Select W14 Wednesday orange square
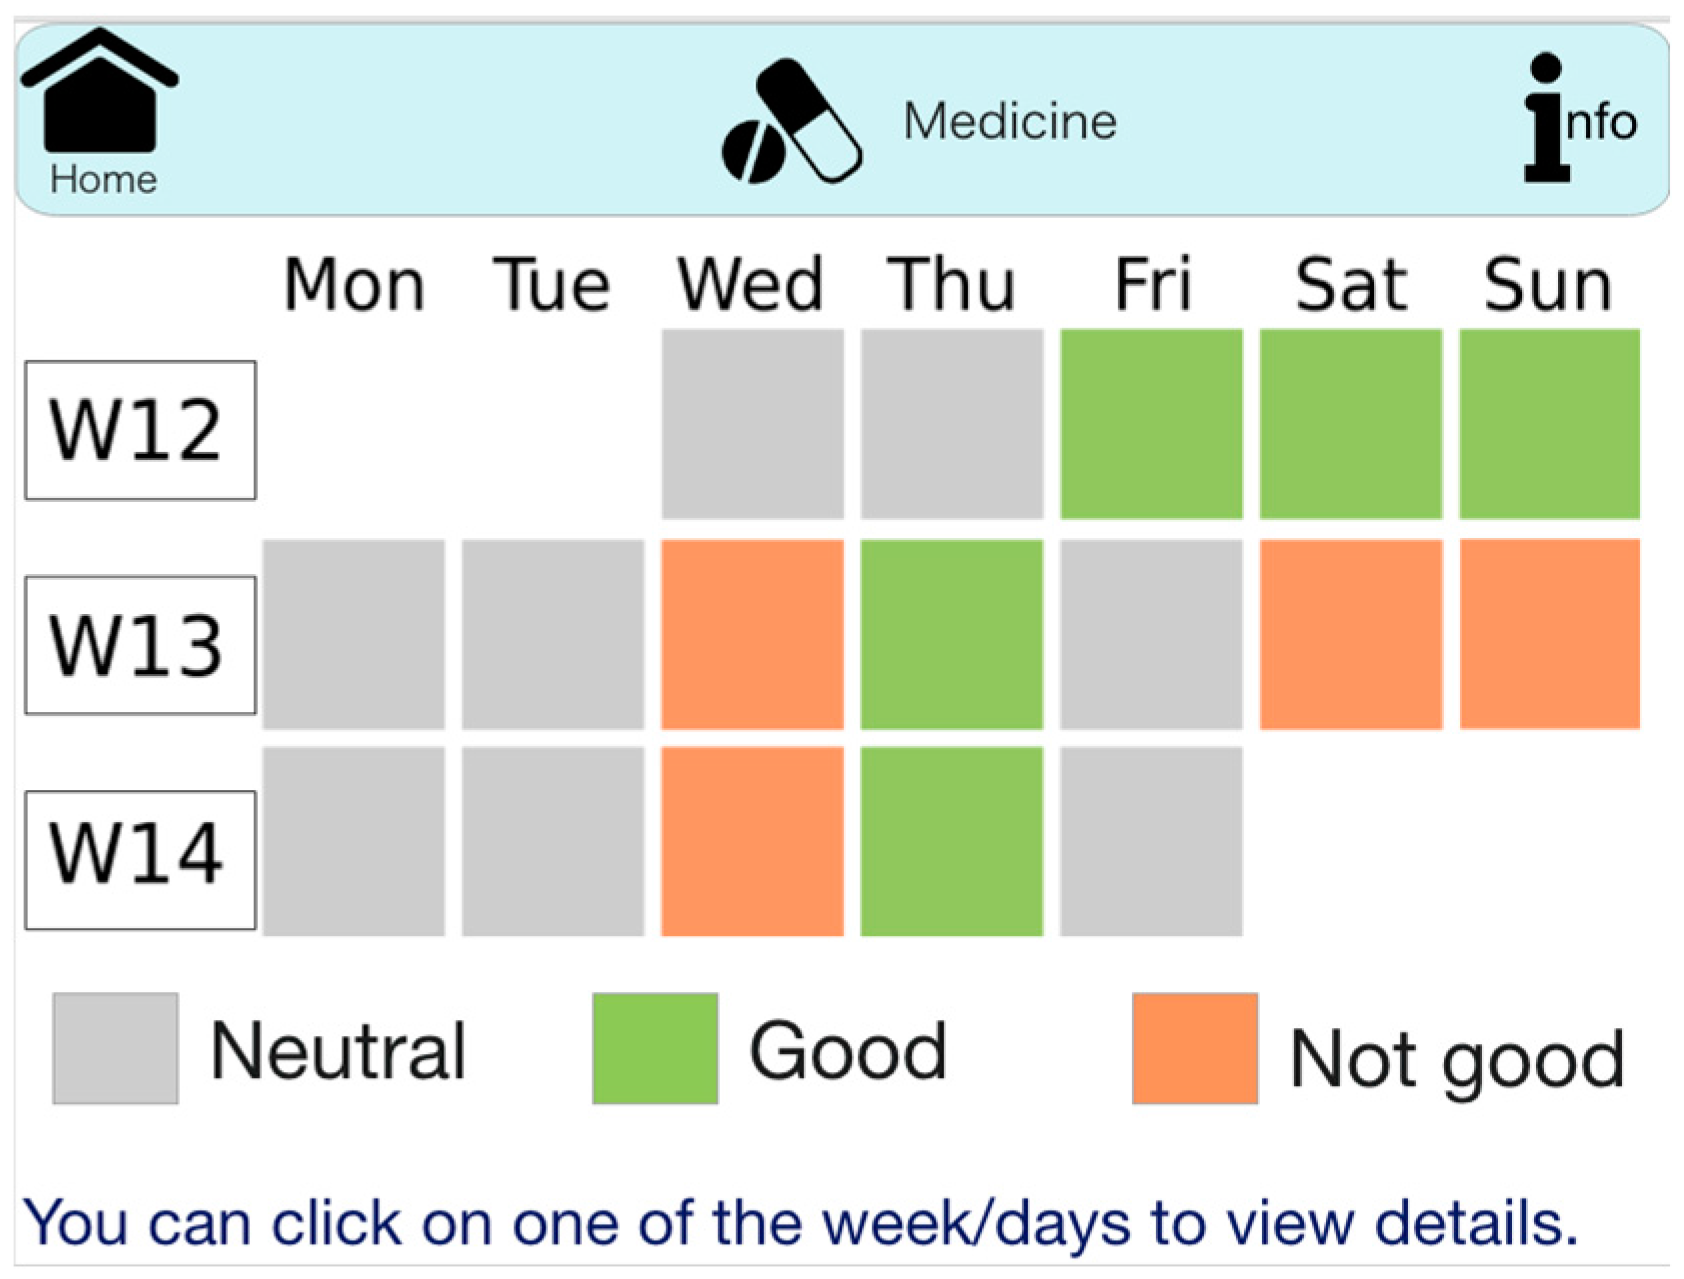1684x1279 pixels. 752,842
